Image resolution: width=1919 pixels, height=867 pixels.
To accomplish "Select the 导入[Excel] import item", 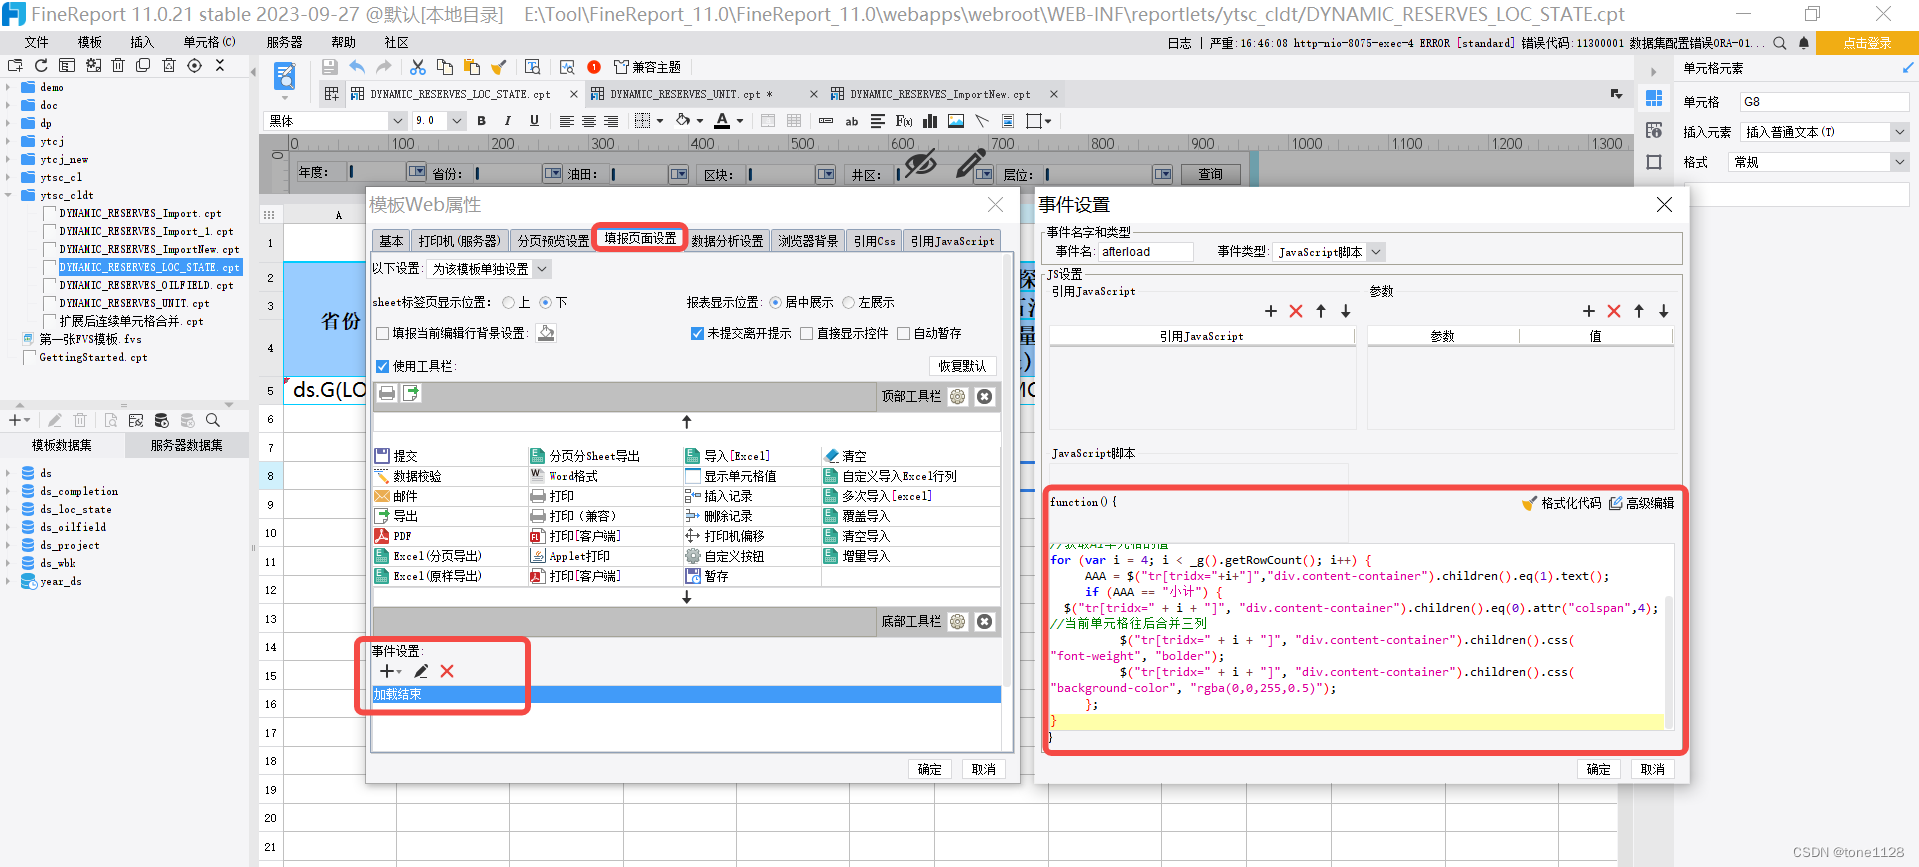I will tap(728, 456).
